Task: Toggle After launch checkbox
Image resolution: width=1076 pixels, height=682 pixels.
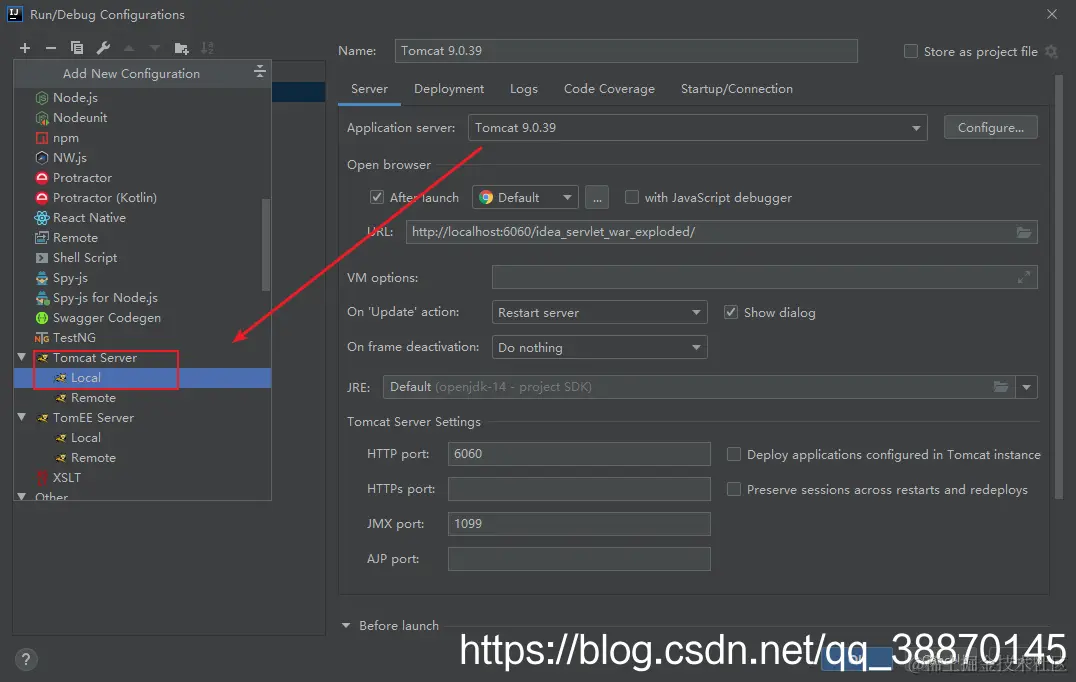Action: 377,198
